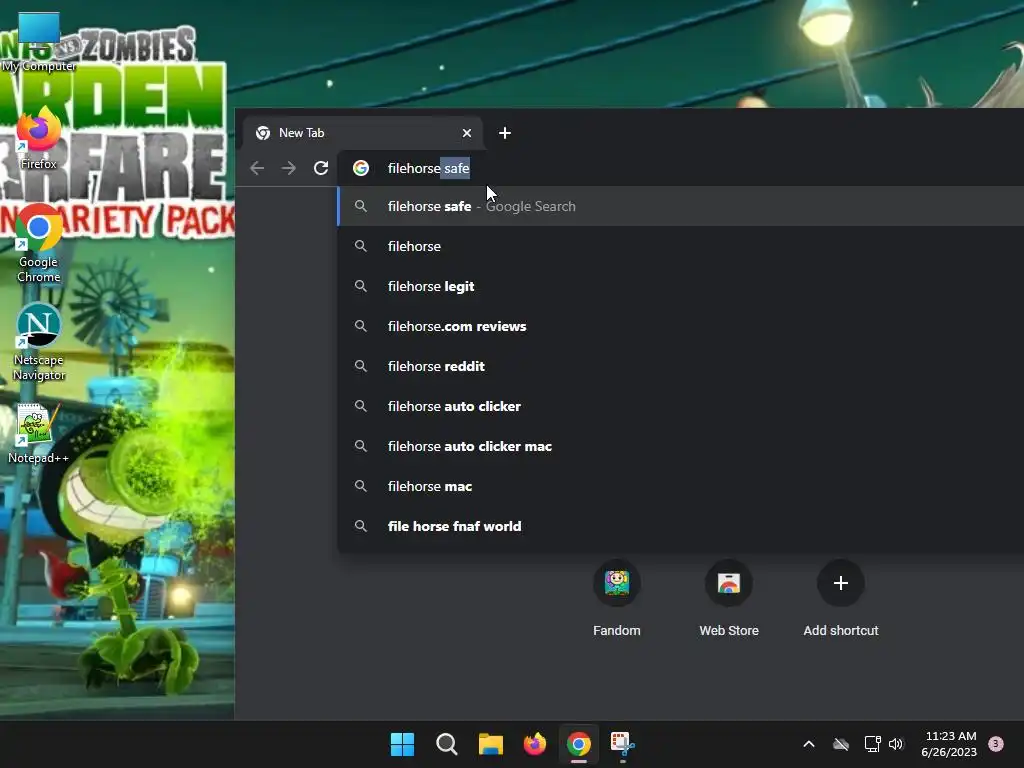Choose suggestion filehorse safe - Google Search
This screenshot has width=1024, height=768.
pos(680,206)
